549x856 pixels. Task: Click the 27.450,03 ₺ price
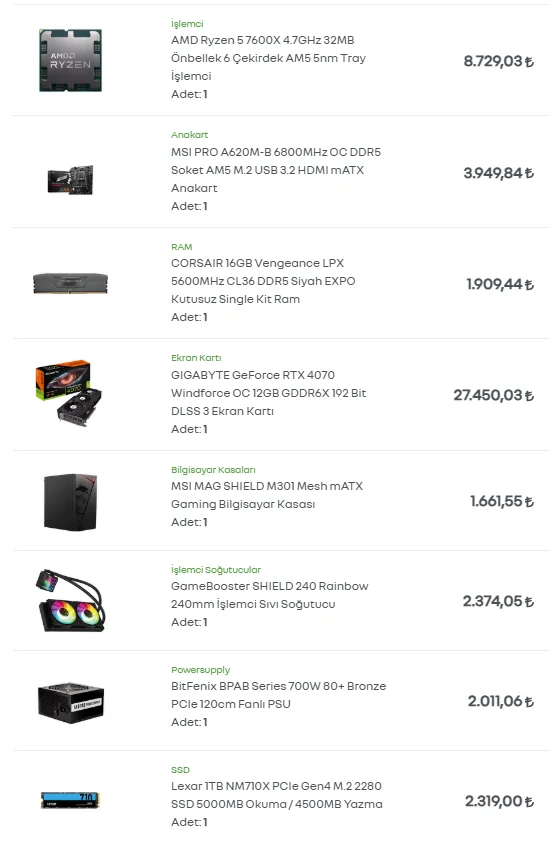click(493, 395)
